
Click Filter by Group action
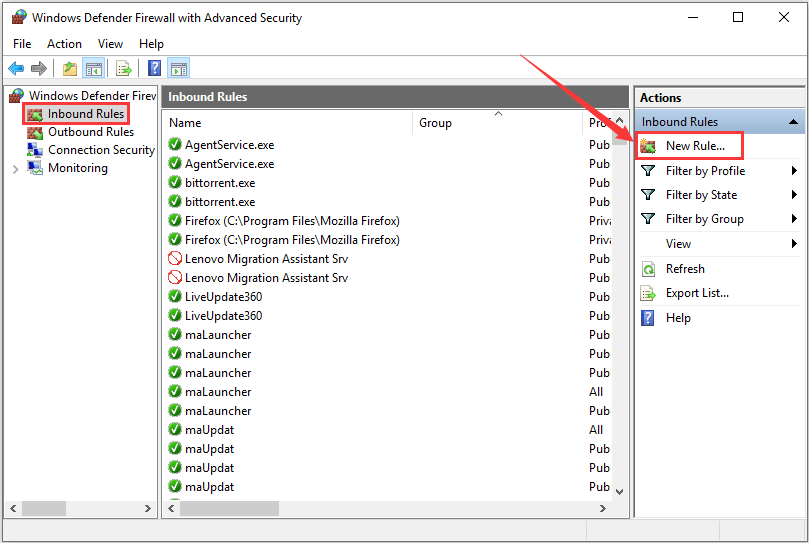pos(704,219)
